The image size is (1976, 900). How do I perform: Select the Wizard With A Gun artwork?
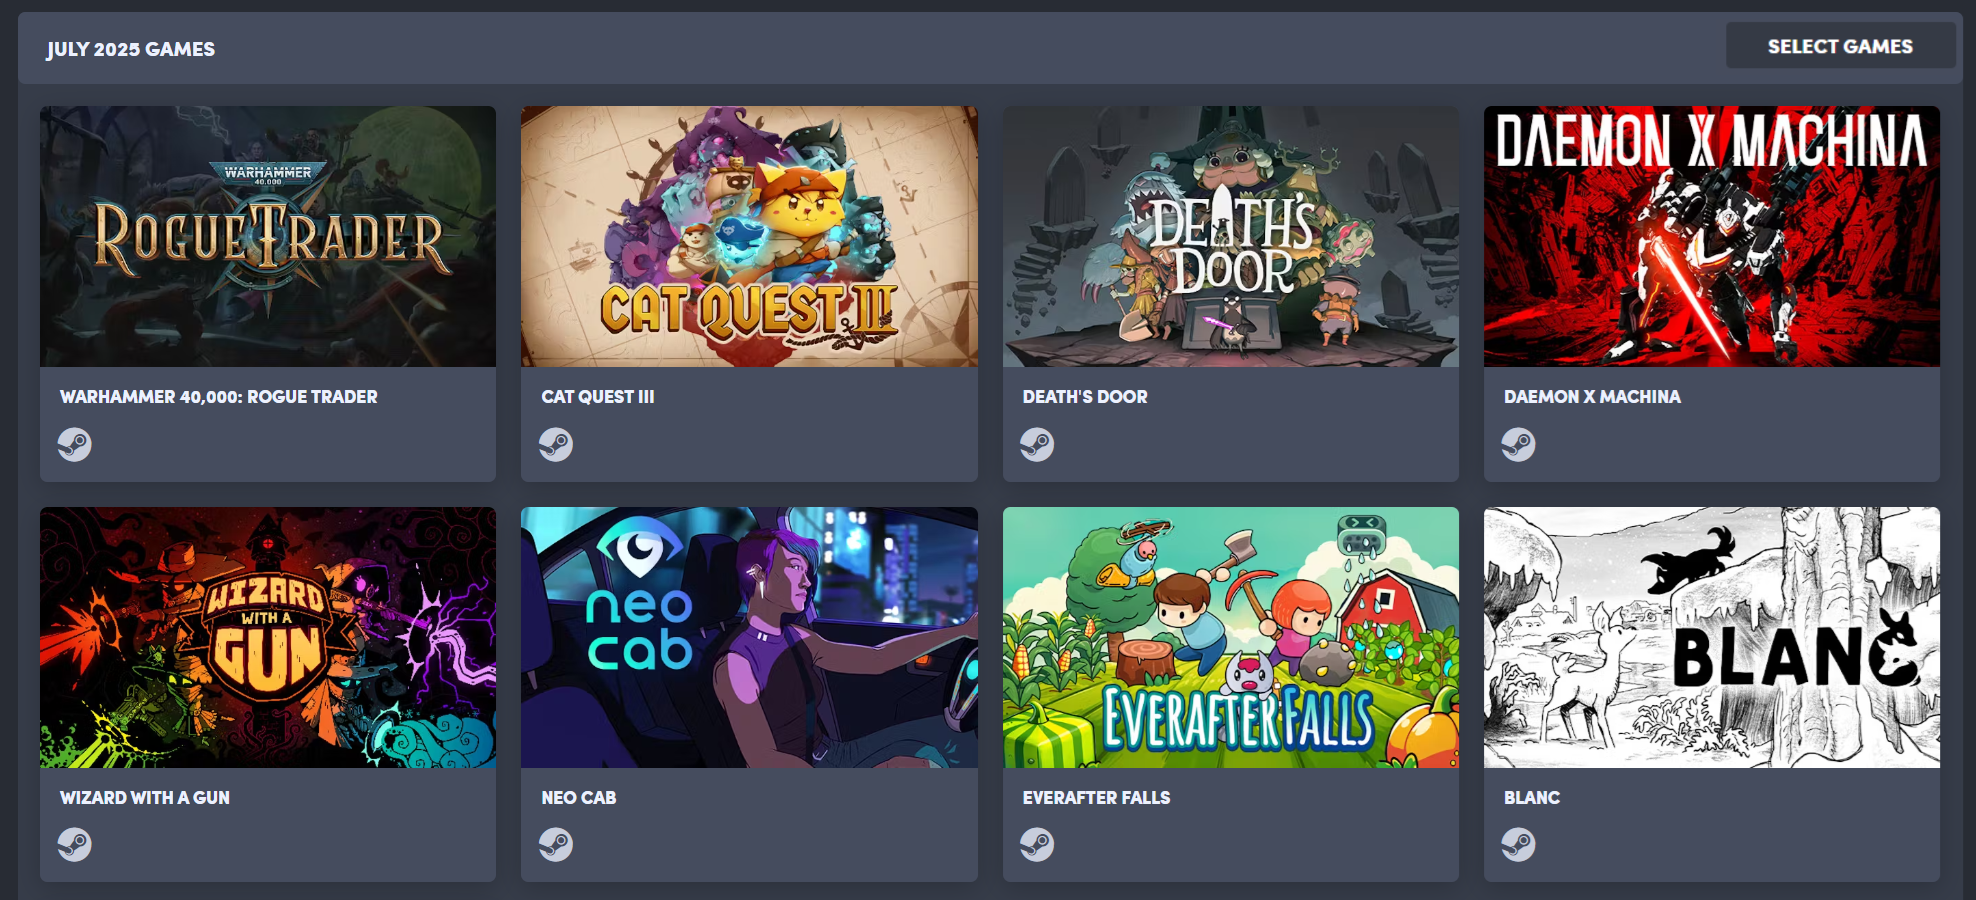268,637
